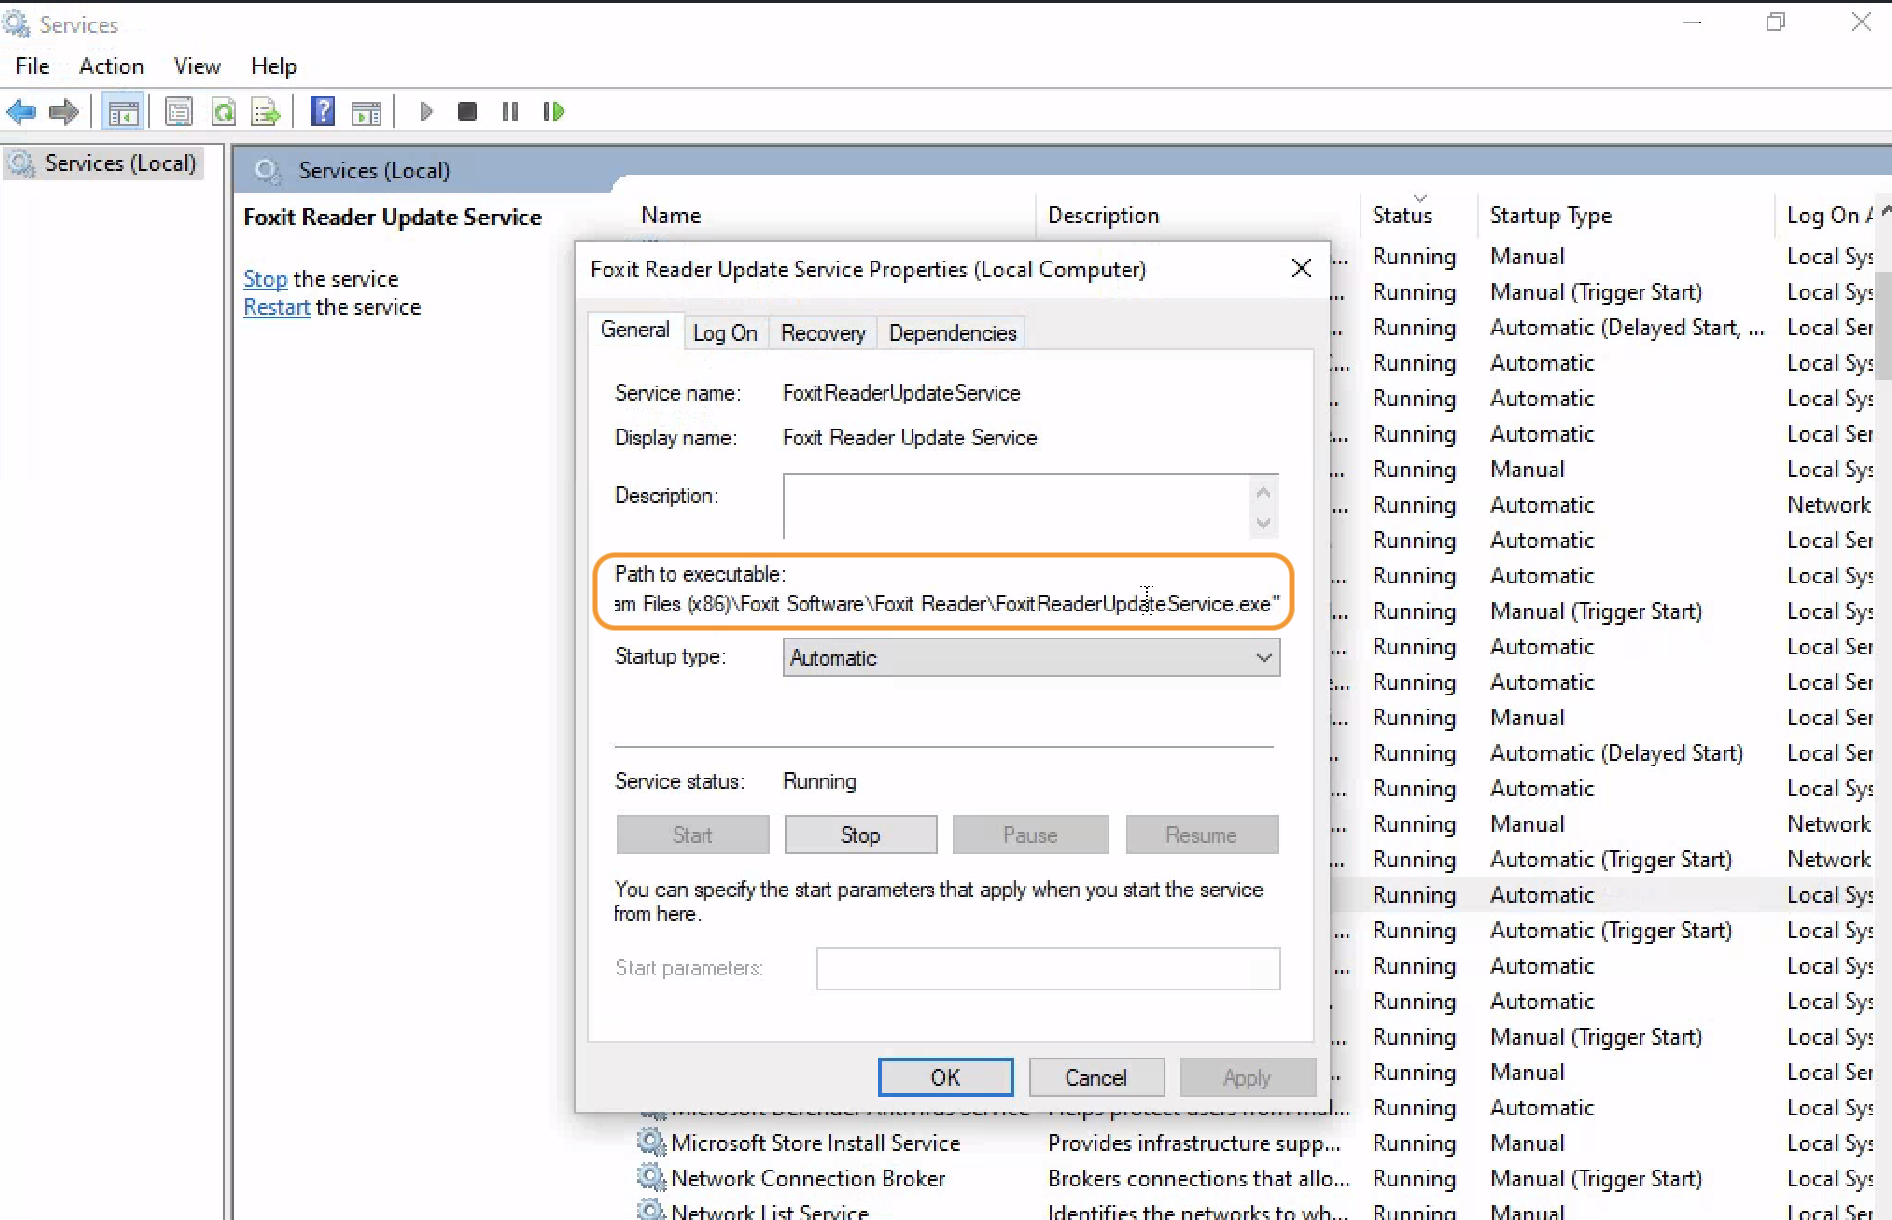Click the Export List toolbar icon

coord(266,112)
